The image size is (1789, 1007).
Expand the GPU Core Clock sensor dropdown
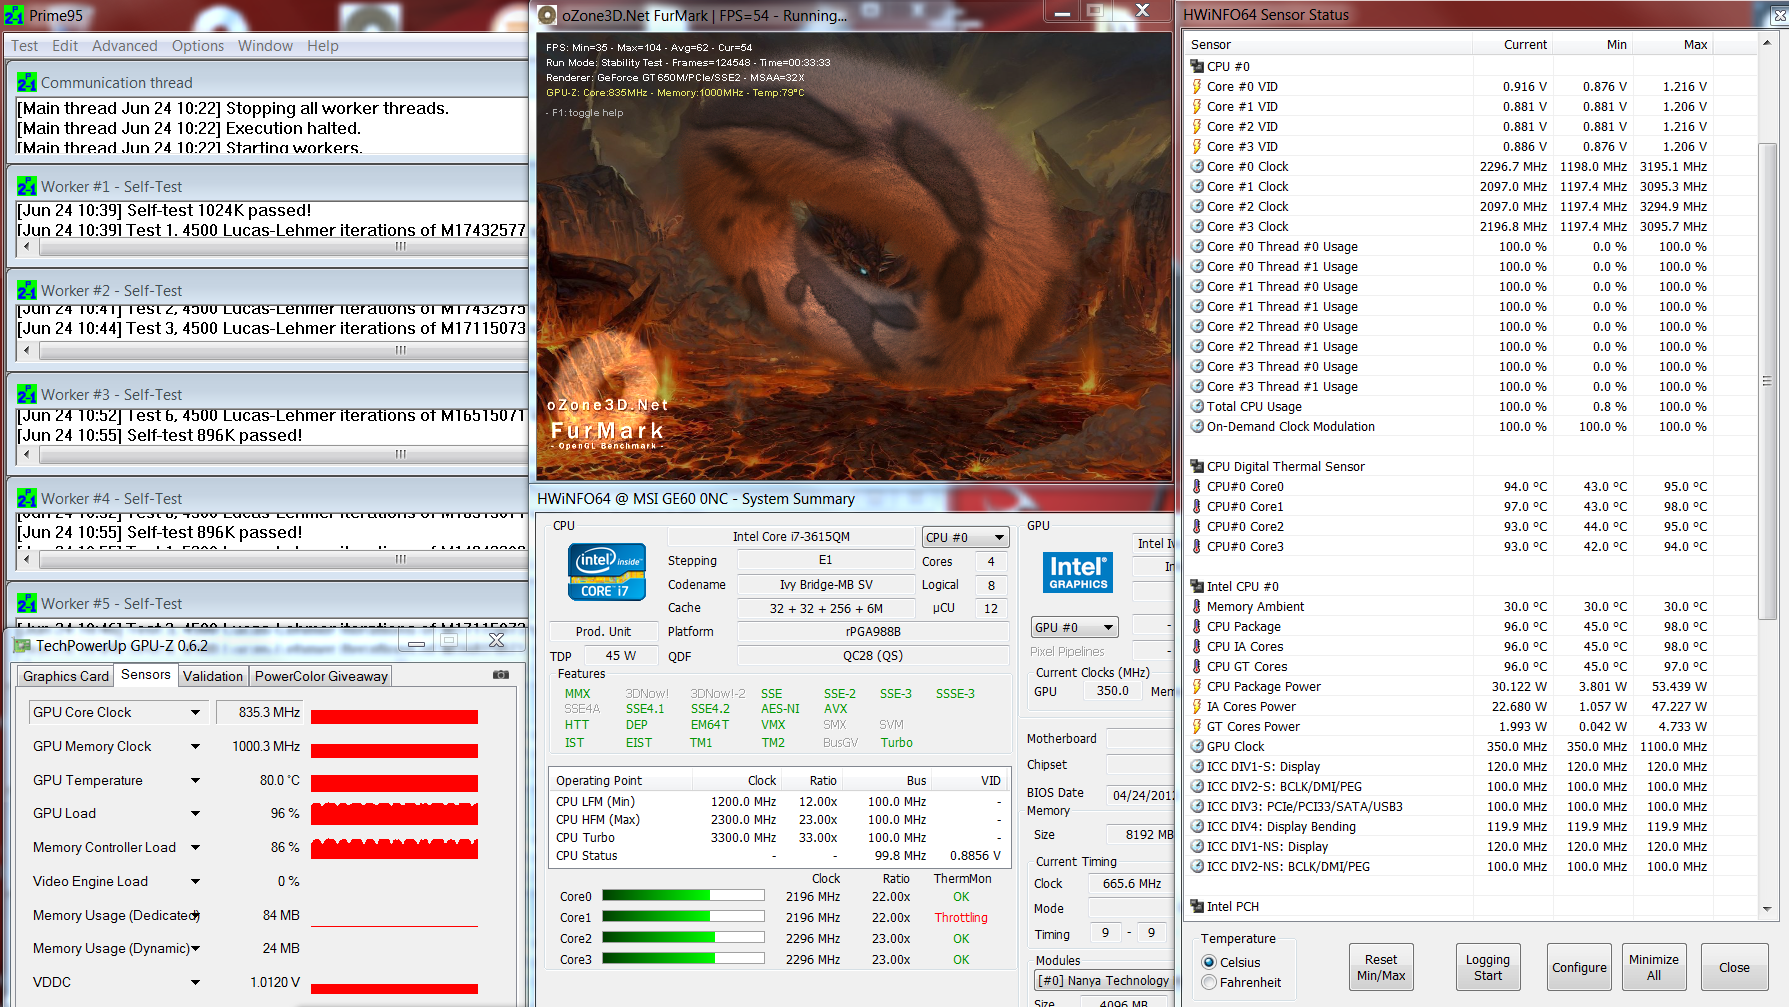pyautogui.click(x=195, y=712)
